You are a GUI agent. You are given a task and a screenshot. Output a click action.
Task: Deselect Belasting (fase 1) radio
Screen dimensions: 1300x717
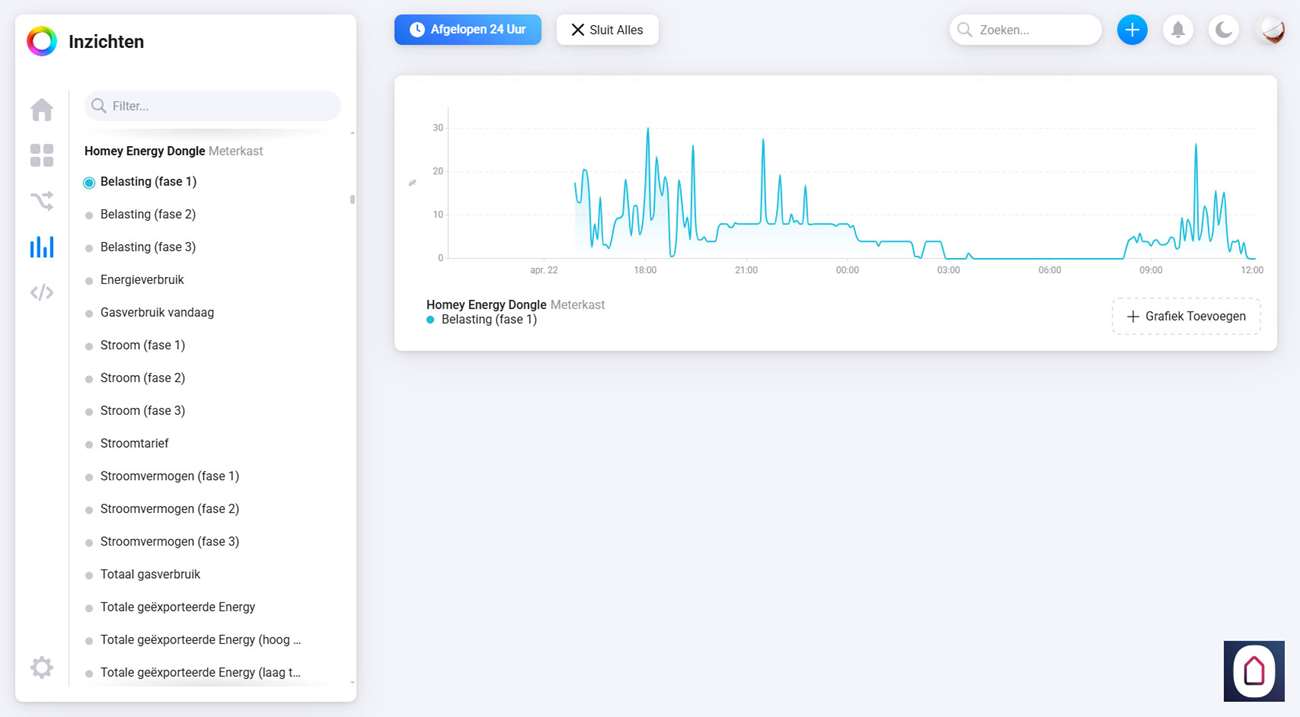point(89,183)
